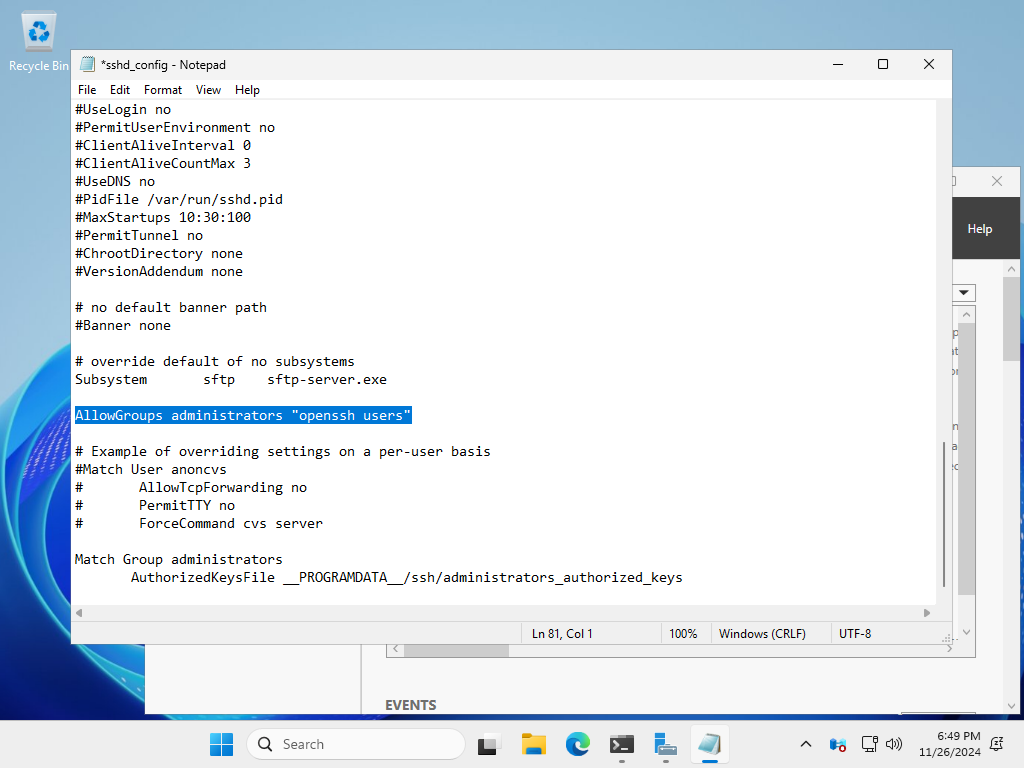Viewport: 1024px width, 768px height.
Task: Click the '#PidFile /var/run/sshd.pid' line
Action: tap(178, 199)
